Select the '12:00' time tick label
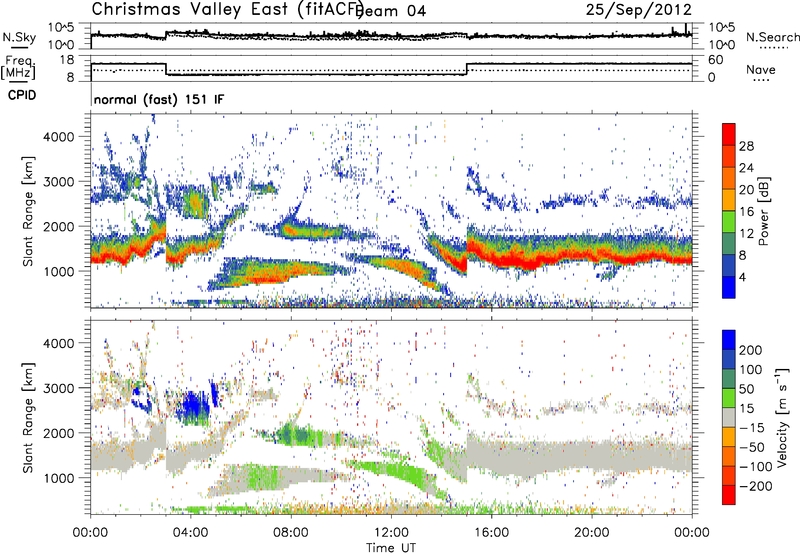Image resolution: width=800 pixels, height=554 pixels. click(x=391, y=533)
